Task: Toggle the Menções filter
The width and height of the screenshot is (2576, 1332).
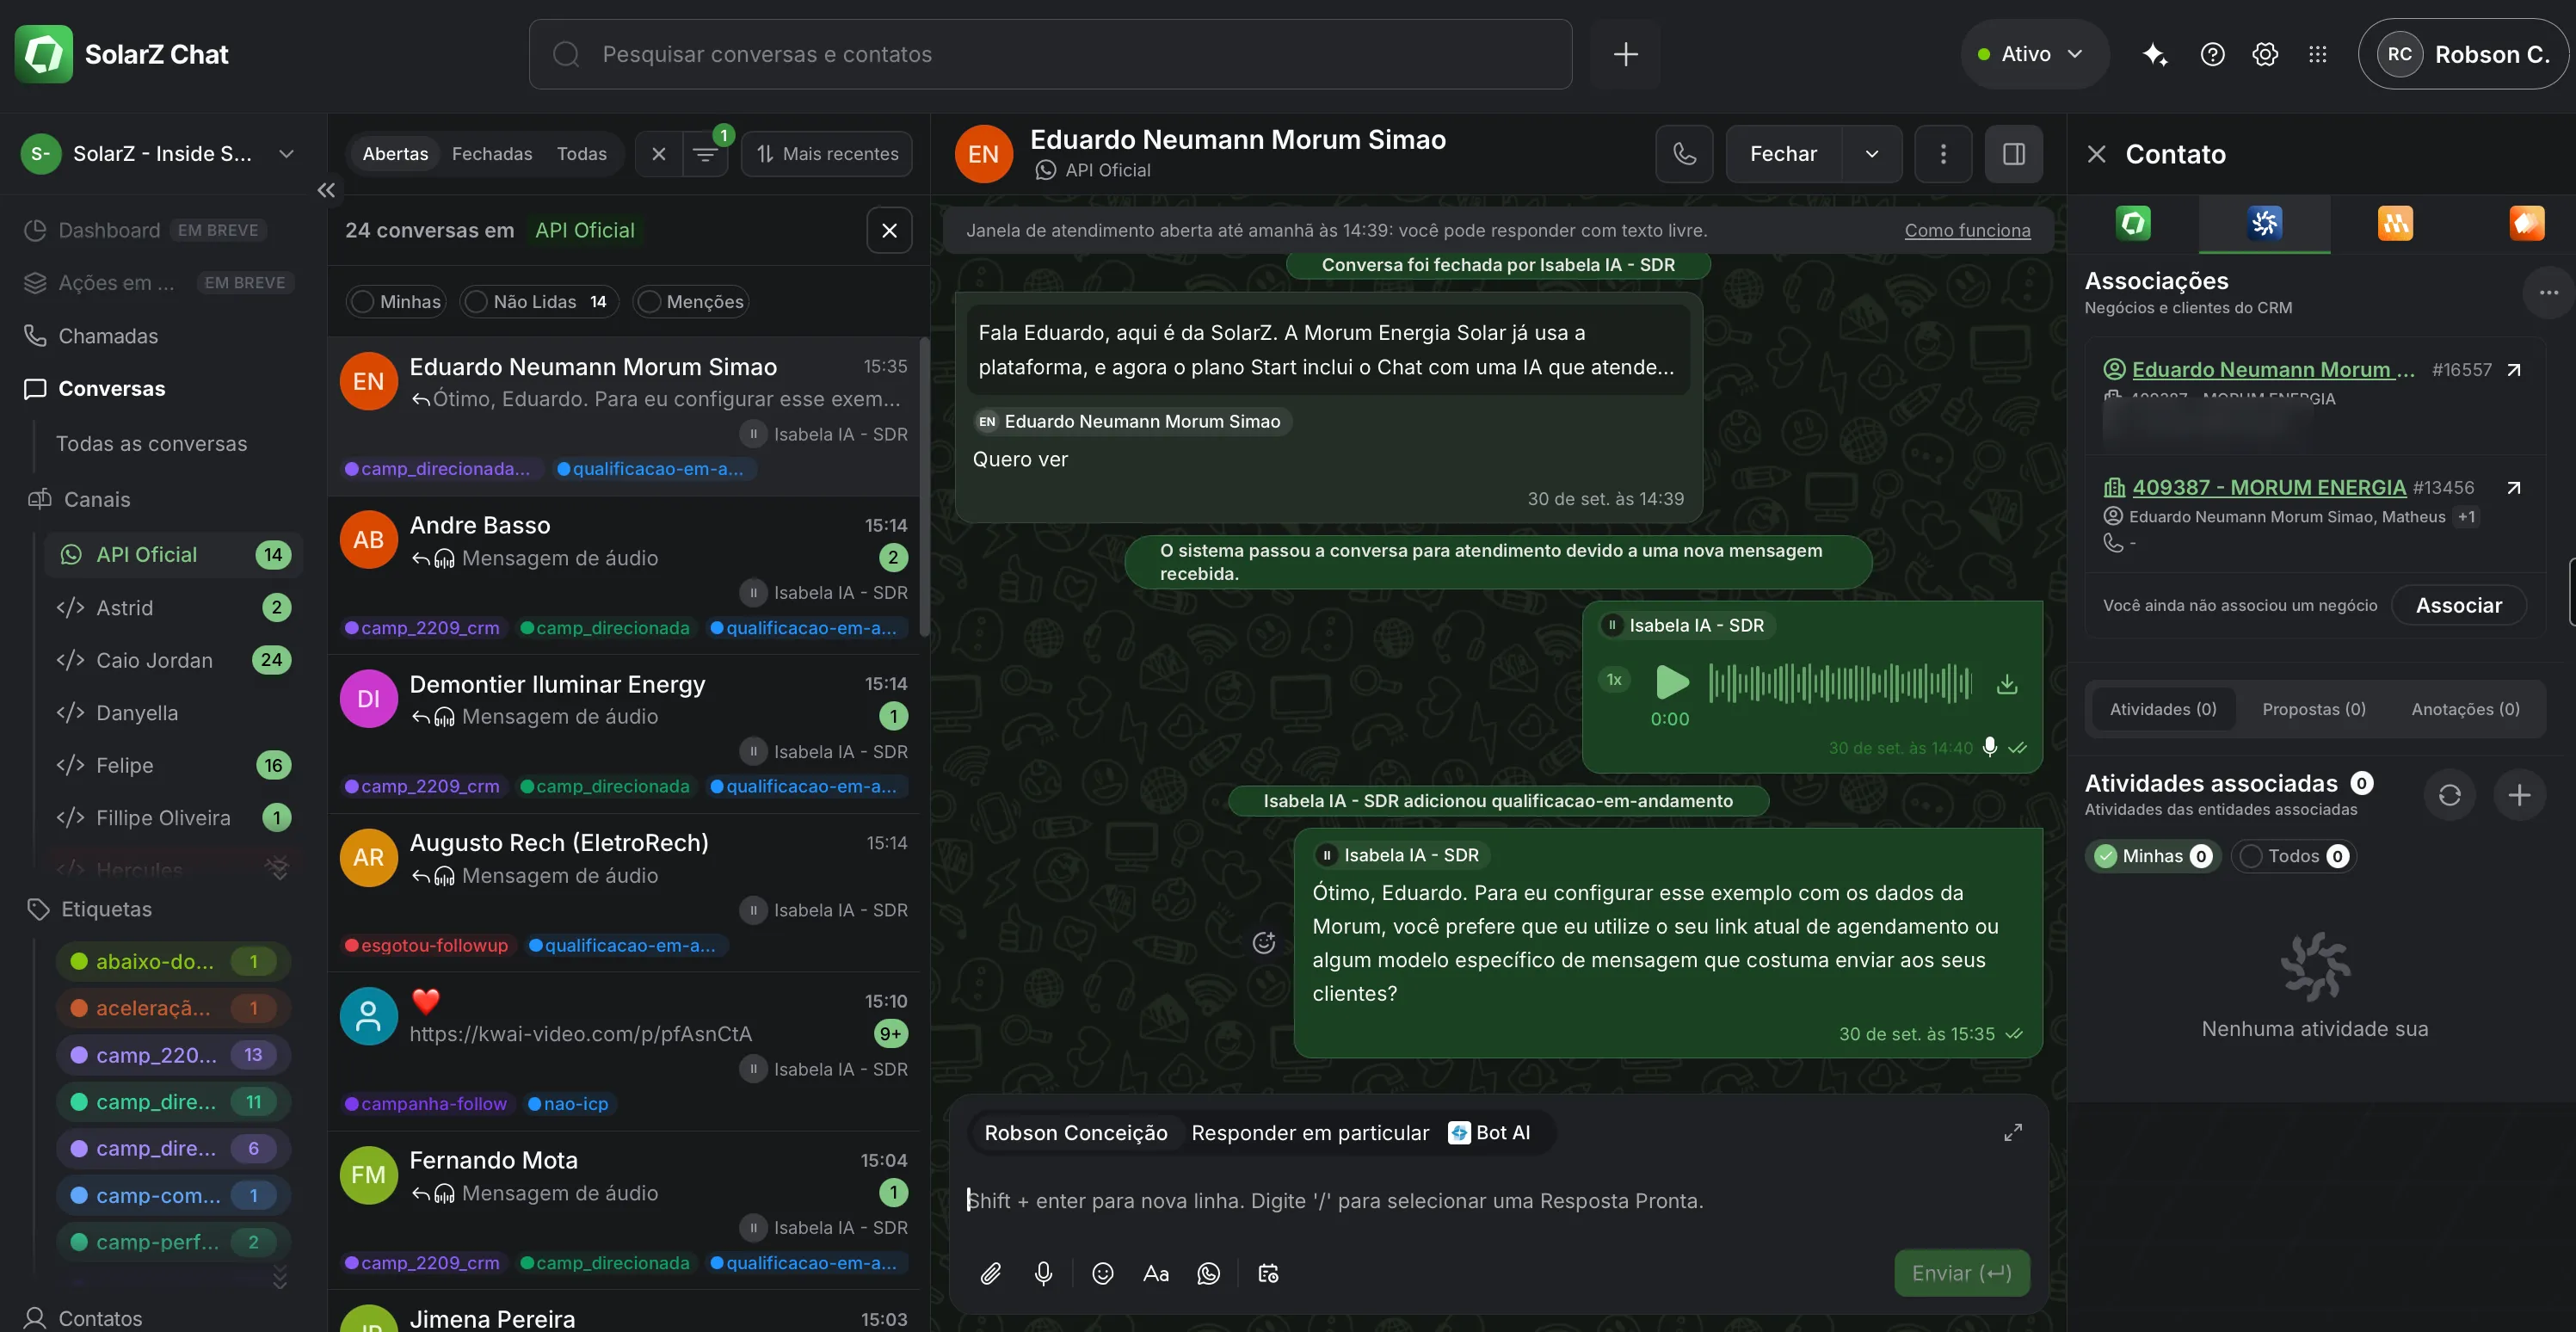Action: tap(692, 301)
